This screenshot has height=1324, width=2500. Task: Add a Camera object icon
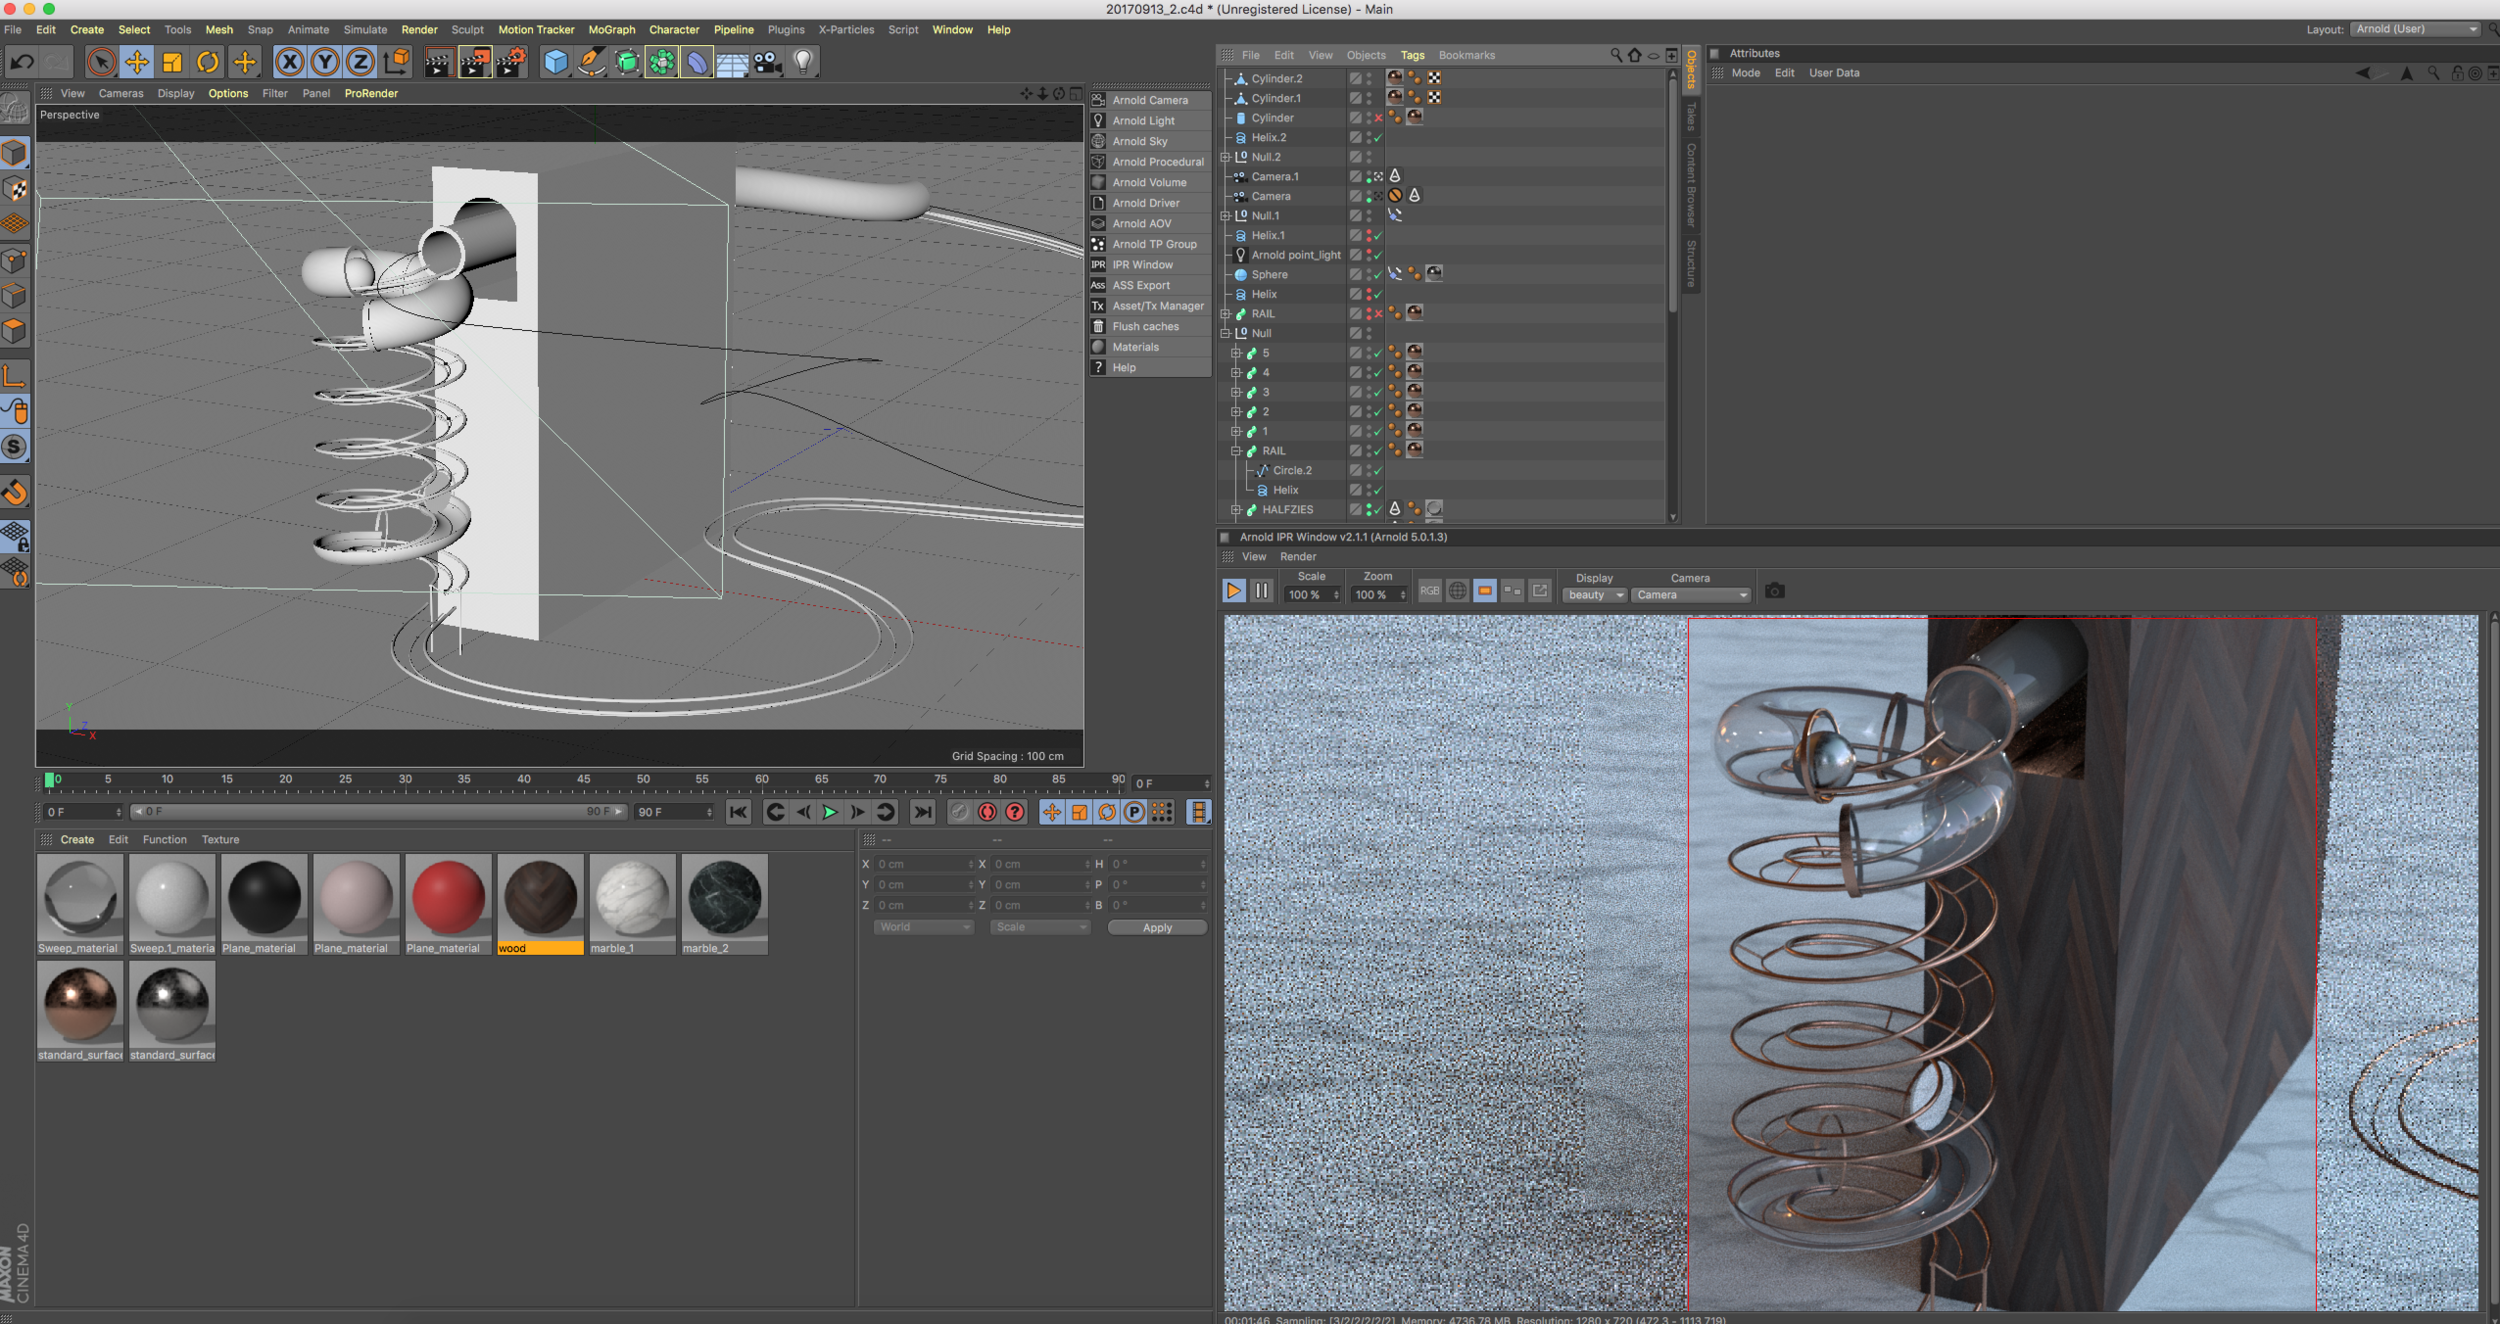pyautogui.click(x=768, y=62)
